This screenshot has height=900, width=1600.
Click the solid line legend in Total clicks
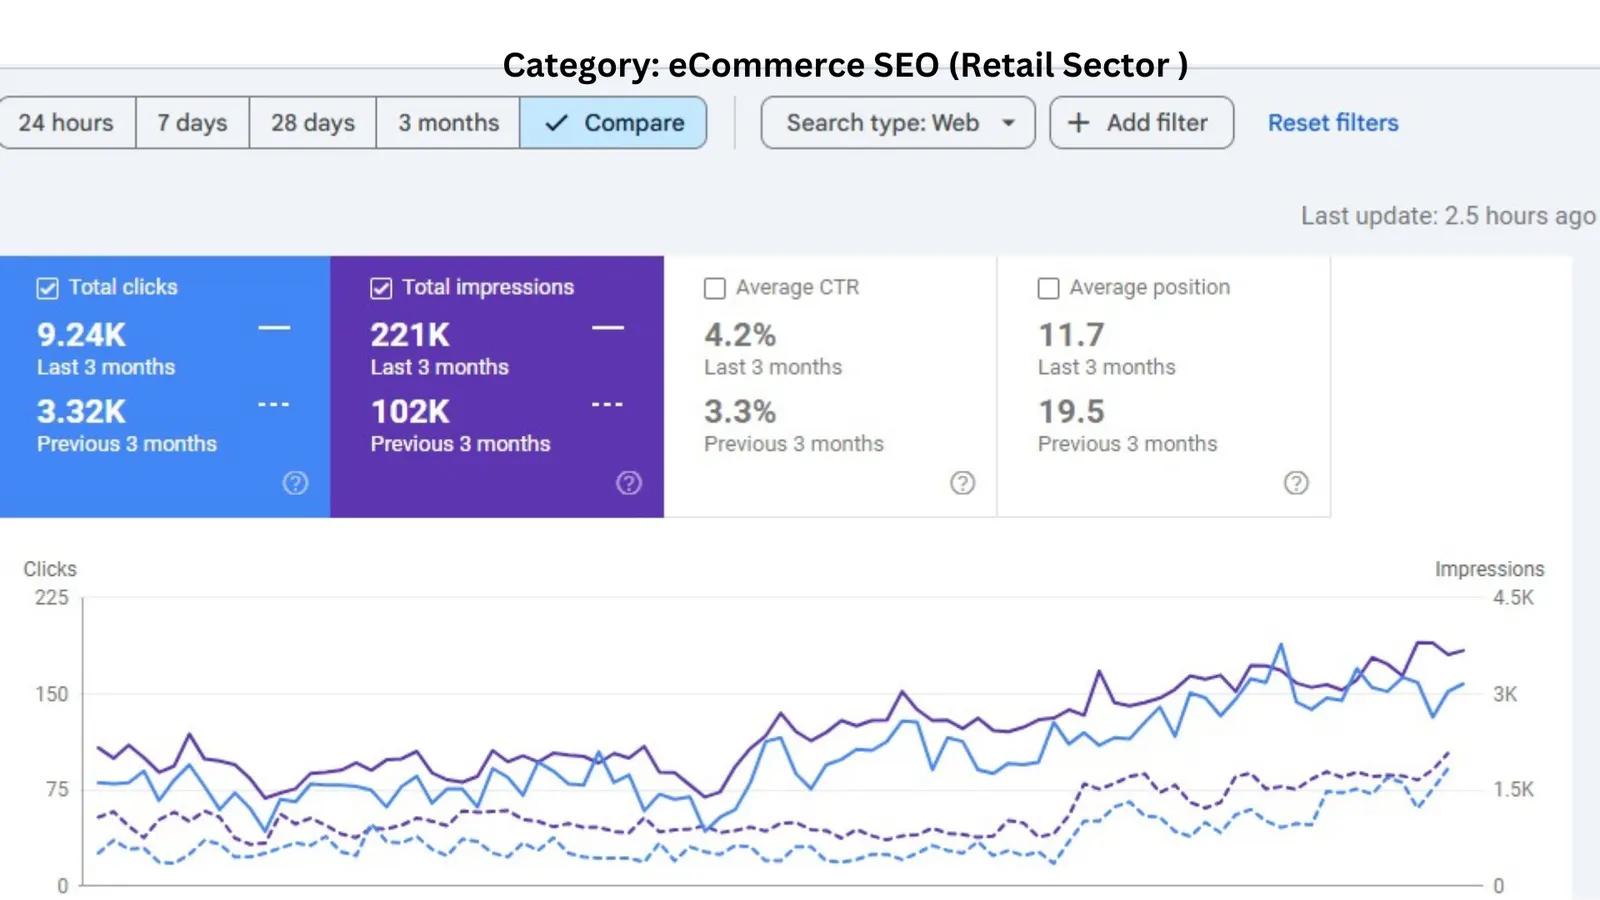pos(274,327)
